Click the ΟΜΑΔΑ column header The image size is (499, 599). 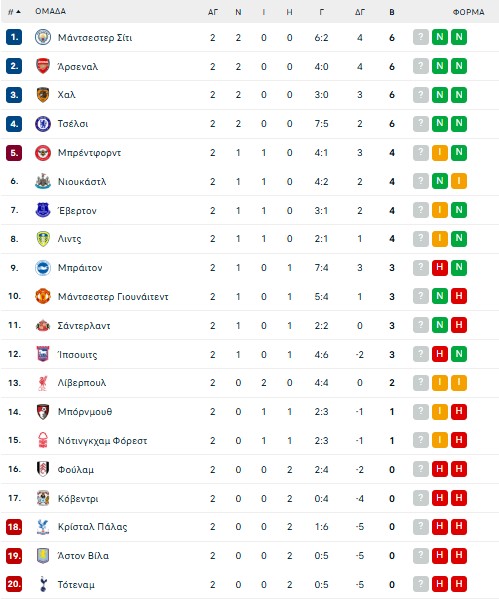50,11
